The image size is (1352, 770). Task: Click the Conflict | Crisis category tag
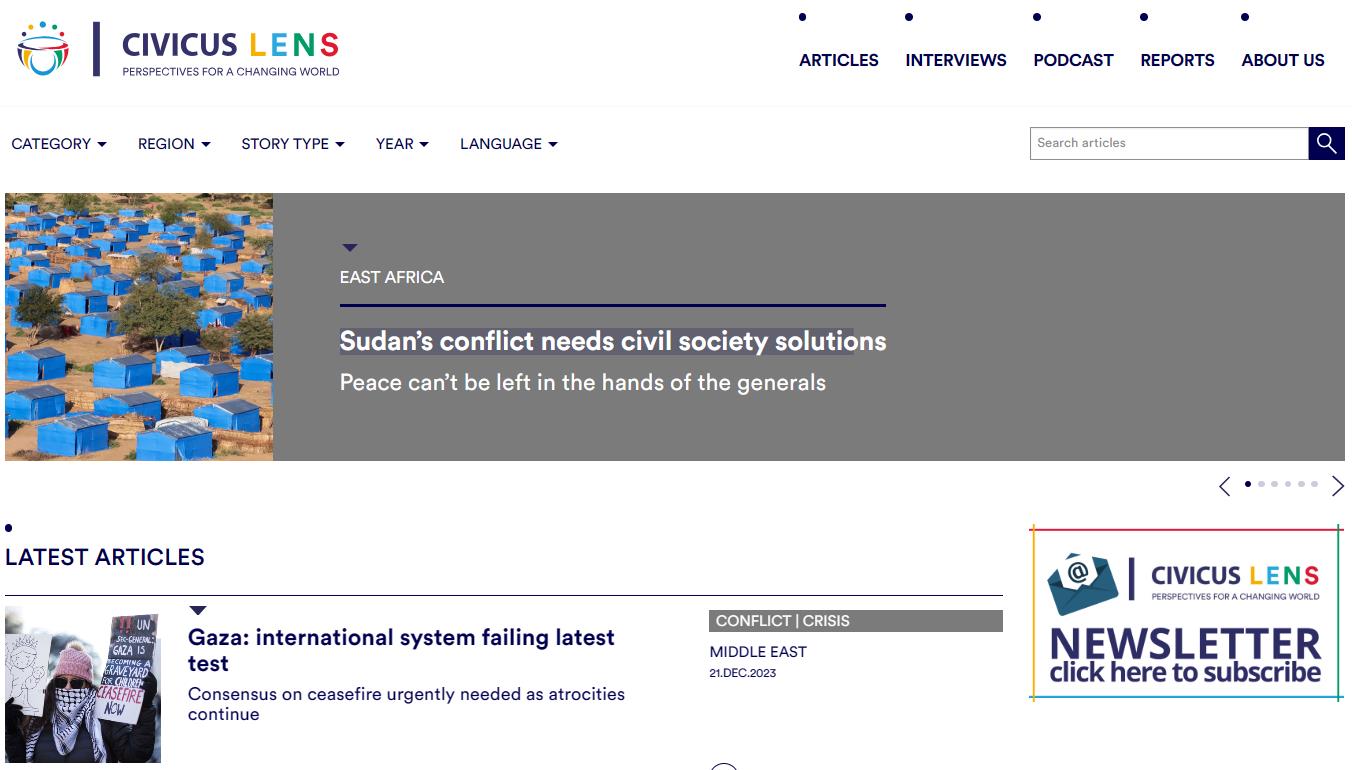[x=783, y=621]
